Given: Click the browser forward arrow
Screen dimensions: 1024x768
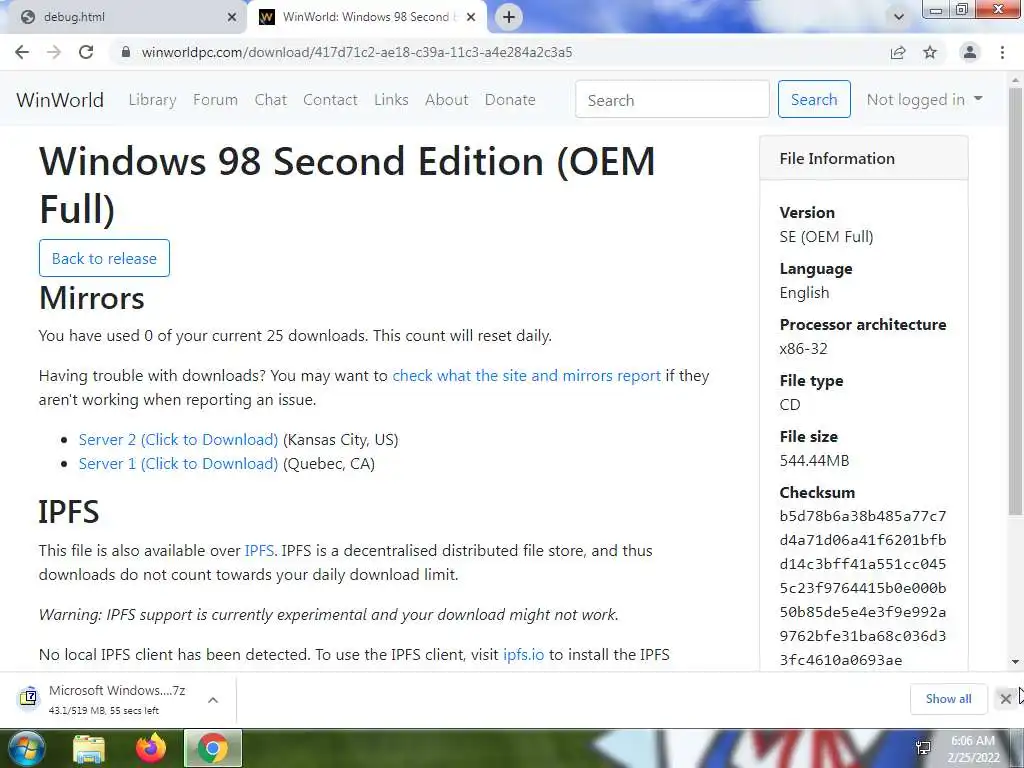Looking at the screenshot, I should [x=54, y=52].
